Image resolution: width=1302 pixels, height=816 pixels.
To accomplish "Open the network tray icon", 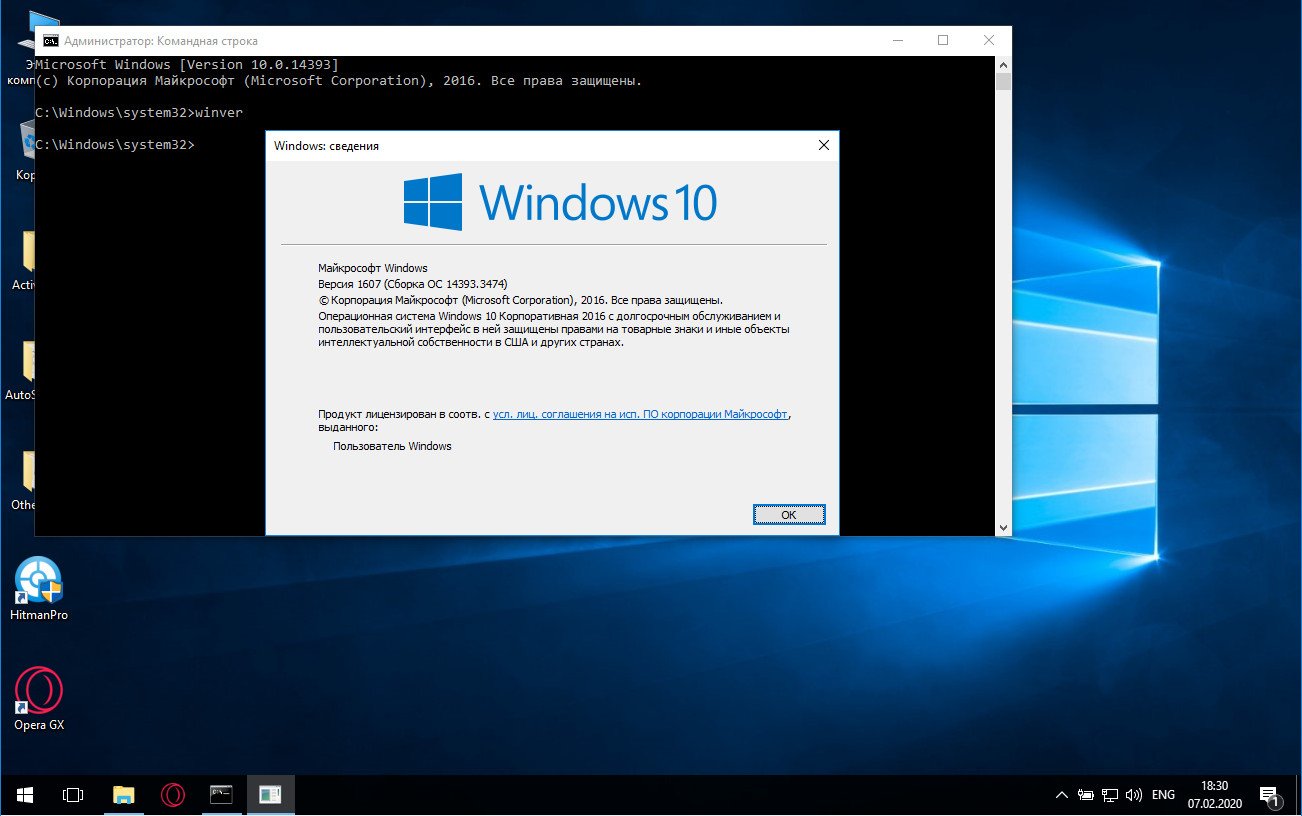I will 1110,796.
